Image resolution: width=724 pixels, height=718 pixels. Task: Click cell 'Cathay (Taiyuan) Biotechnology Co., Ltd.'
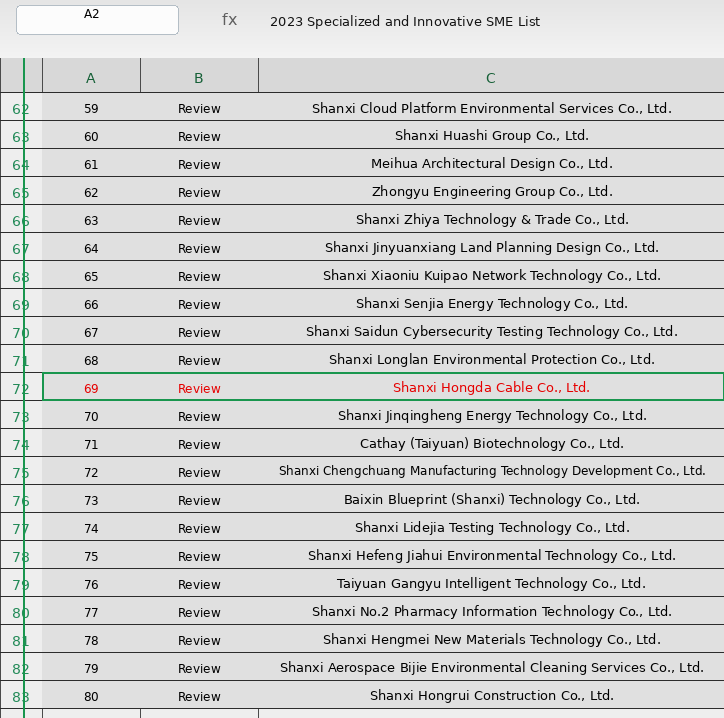(491, 444)
